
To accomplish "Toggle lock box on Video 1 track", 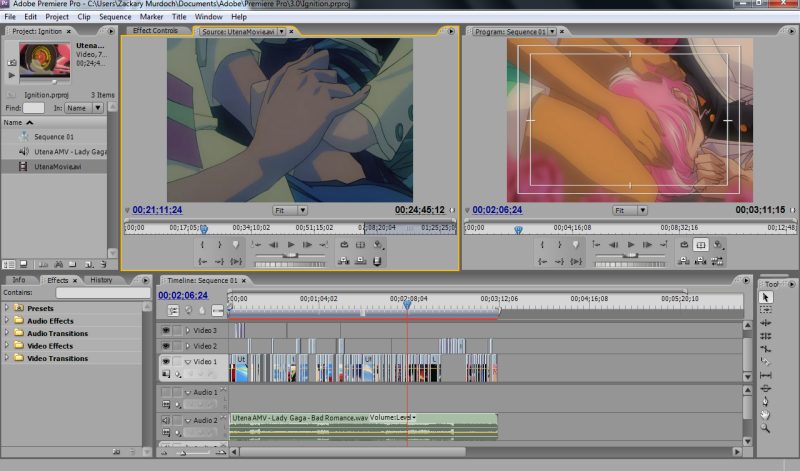I will click(177, 361).
